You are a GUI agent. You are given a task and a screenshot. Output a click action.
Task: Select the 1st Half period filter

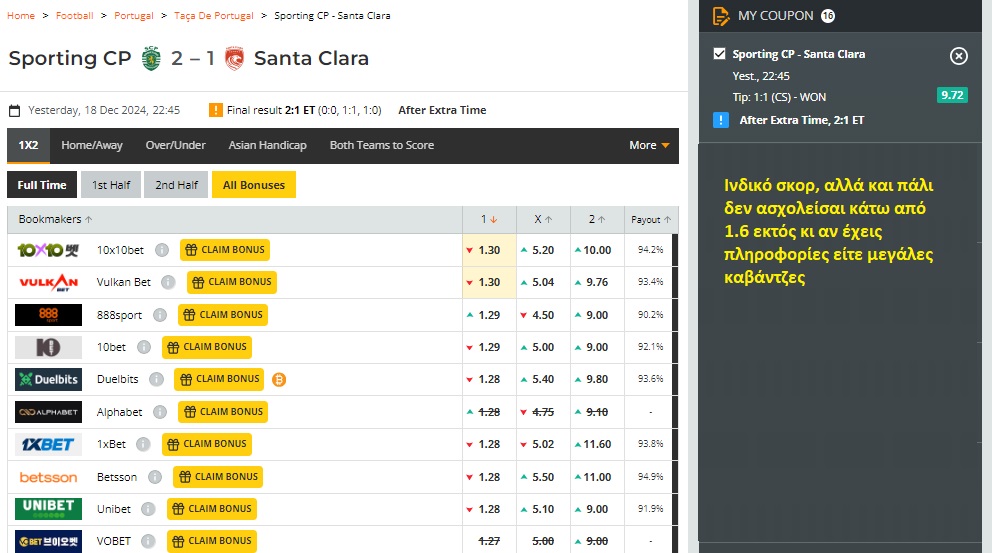click(111, 185)
